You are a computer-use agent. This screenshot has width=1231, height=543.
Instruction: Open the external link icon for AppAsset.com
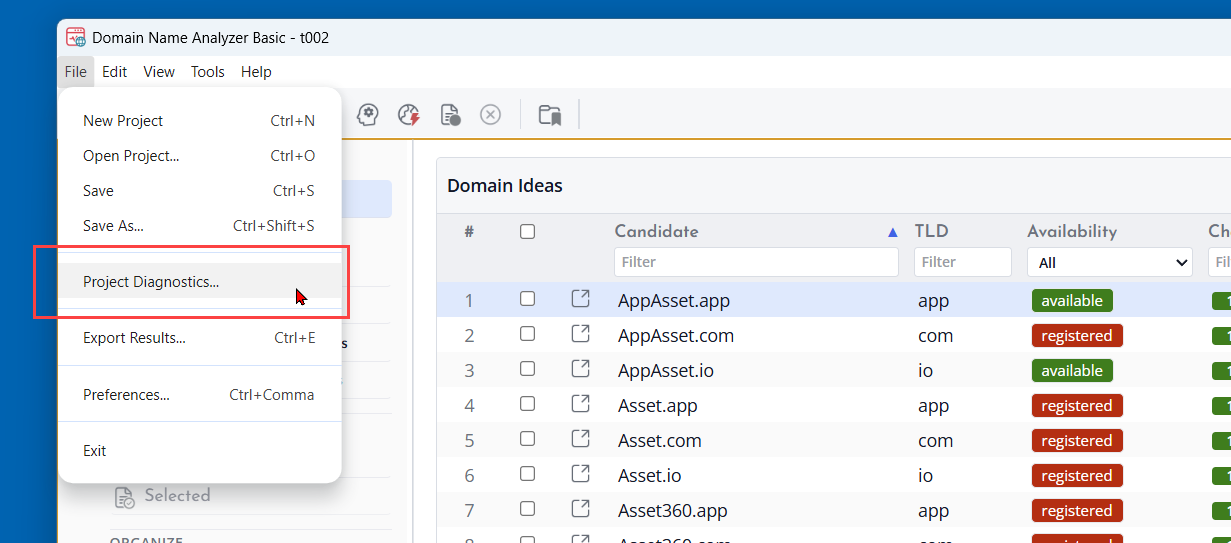pos(580,334)
